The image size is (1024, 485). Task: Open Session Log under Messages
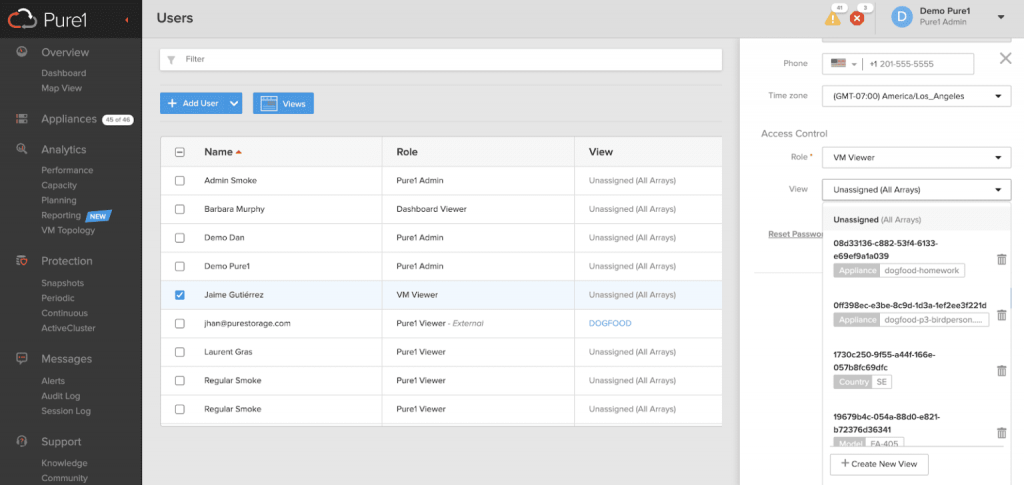66,411
